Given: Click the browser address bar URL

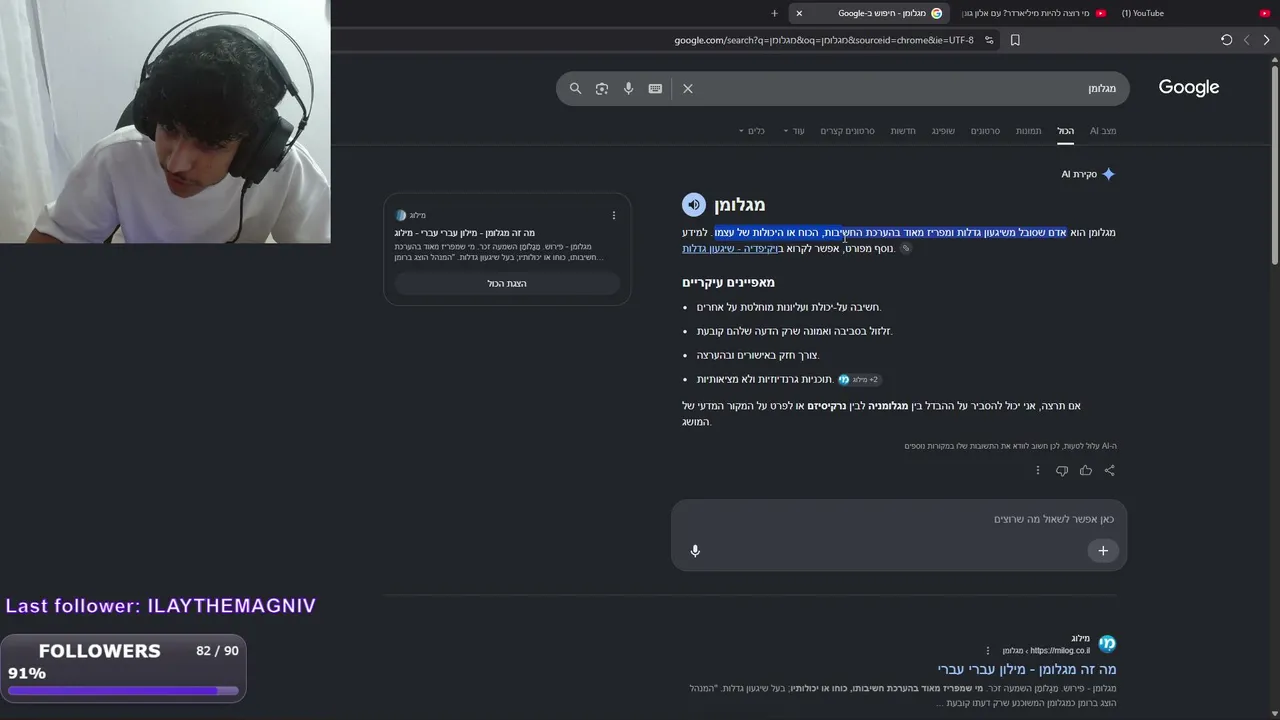Looking at the screenshot, I should pyautogui.click(x=823, y=40).
